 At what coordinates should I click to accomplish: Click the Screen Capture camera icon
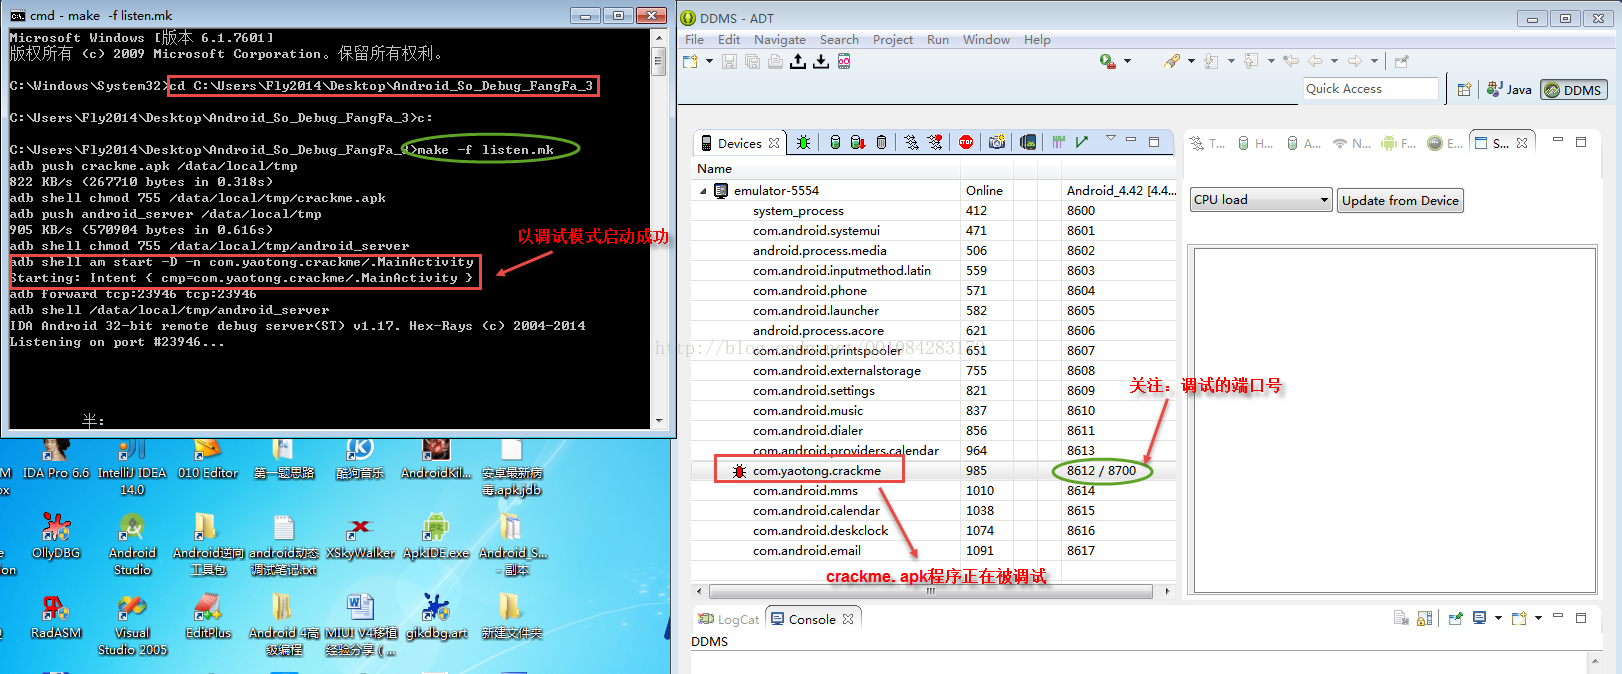(997, 143)
